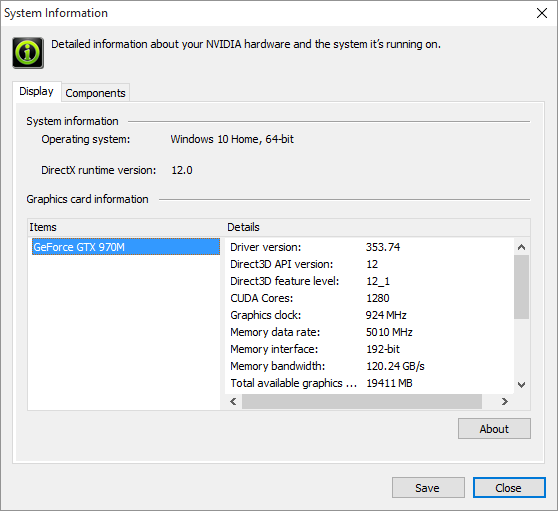The width and height of the screenshot is (558, 511).
Task: Click the Memory bandwidth label
Action: coord(278,366)
